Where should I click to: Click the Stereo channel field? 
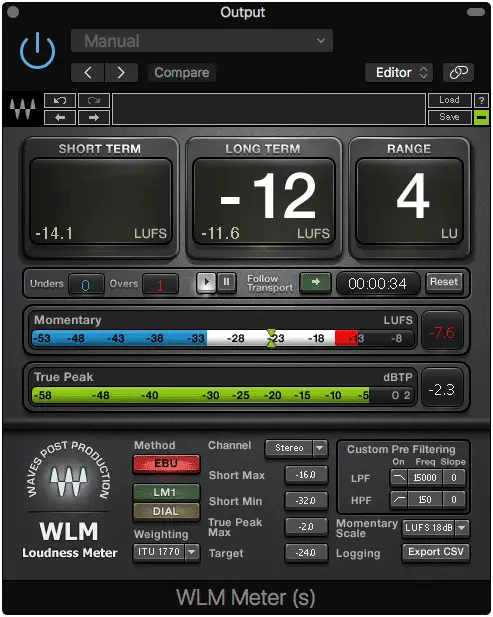(x=289, y=448)
